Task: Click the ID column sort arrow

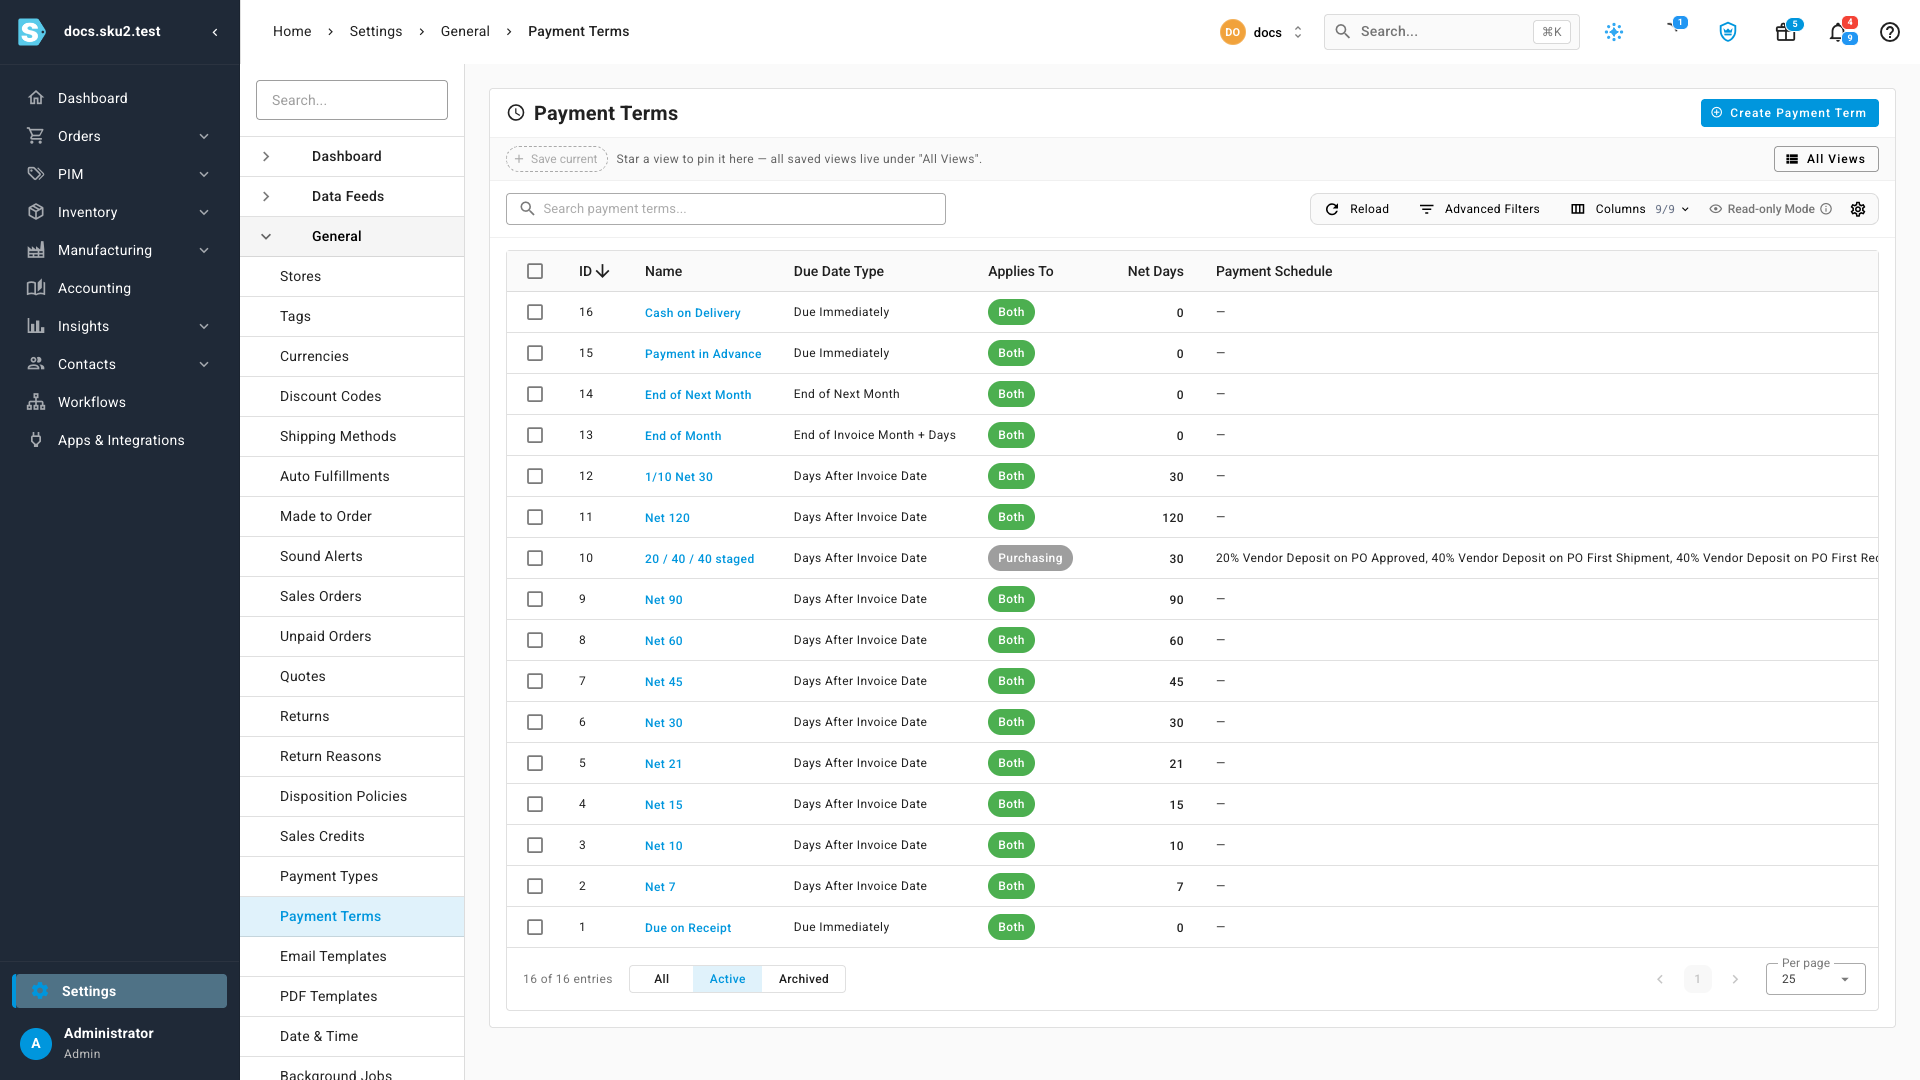Action: pyautogui.click(x=602, y=271)
